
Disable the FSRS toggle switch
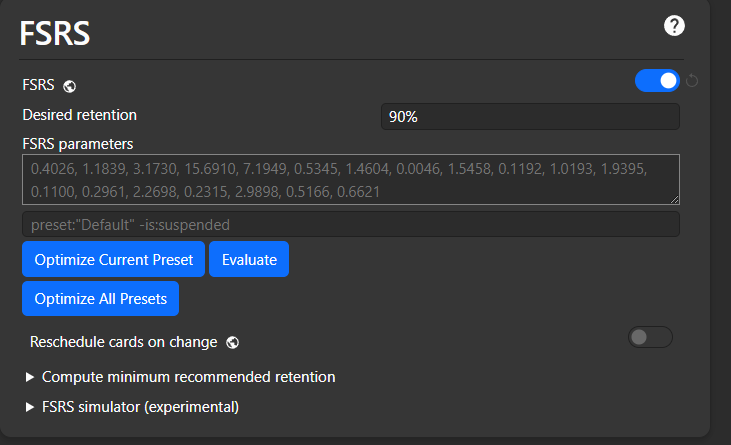point(657,81)
